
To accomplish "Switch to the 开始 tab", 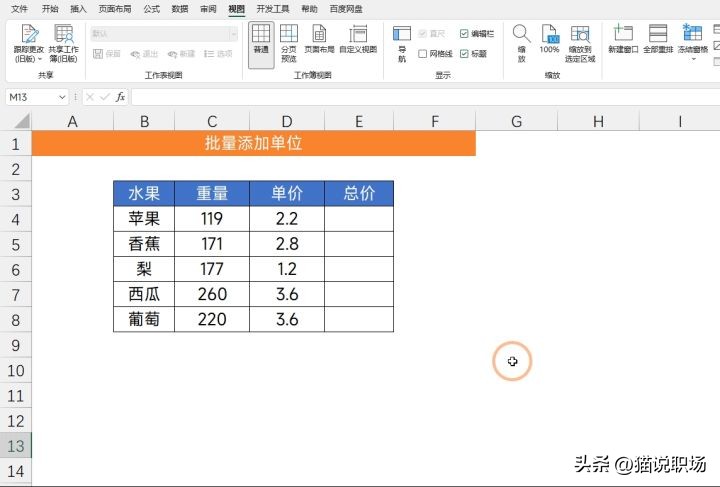I will click(50, 9).
